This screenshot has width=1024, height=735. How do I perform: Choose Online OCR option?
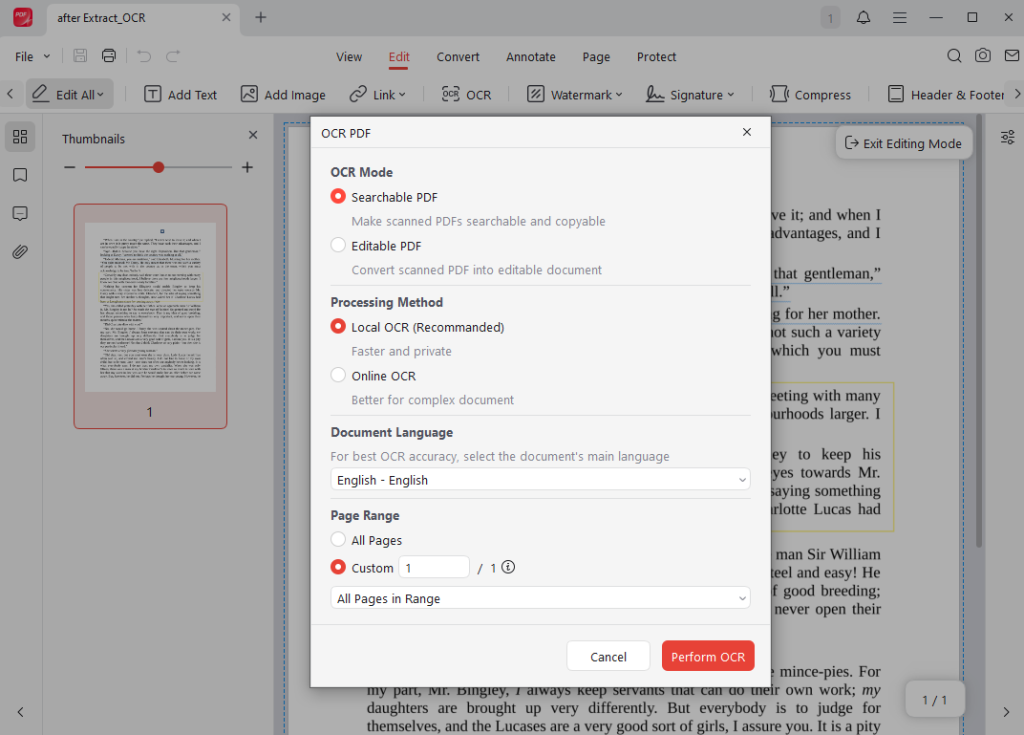[338, 375]
